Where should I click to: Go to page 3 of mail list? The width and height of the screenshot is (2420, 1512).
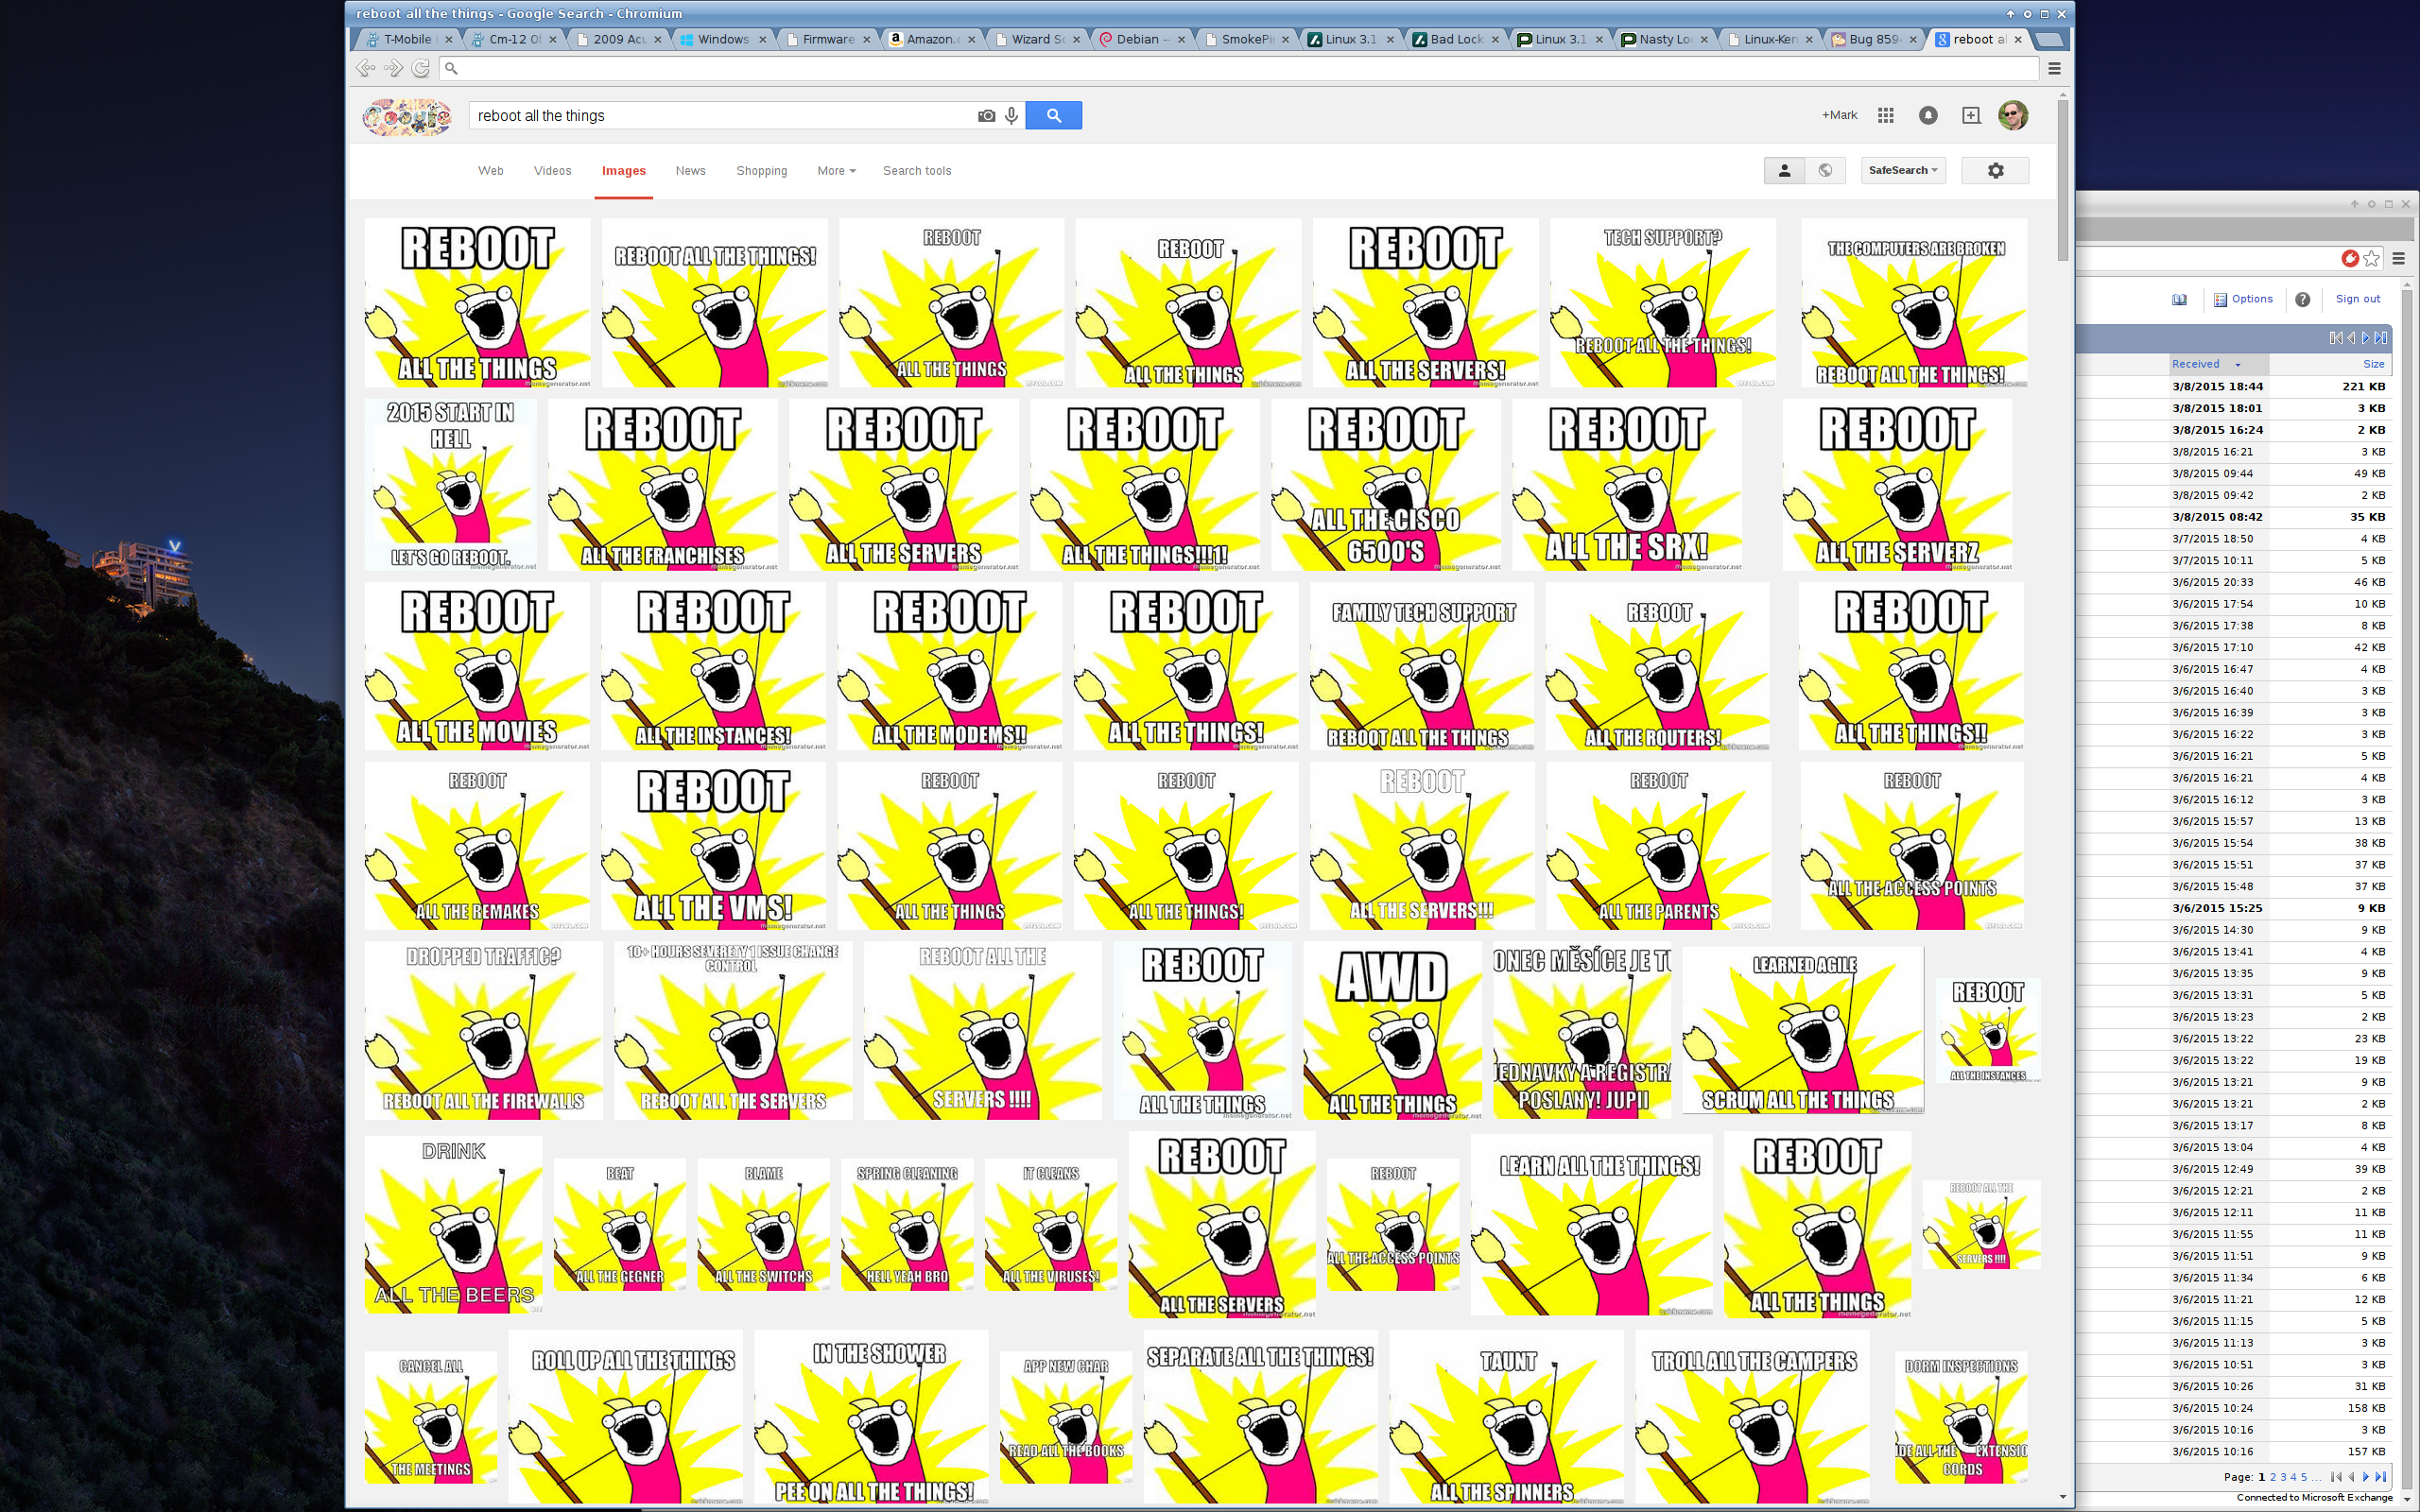(2283, 1477)
